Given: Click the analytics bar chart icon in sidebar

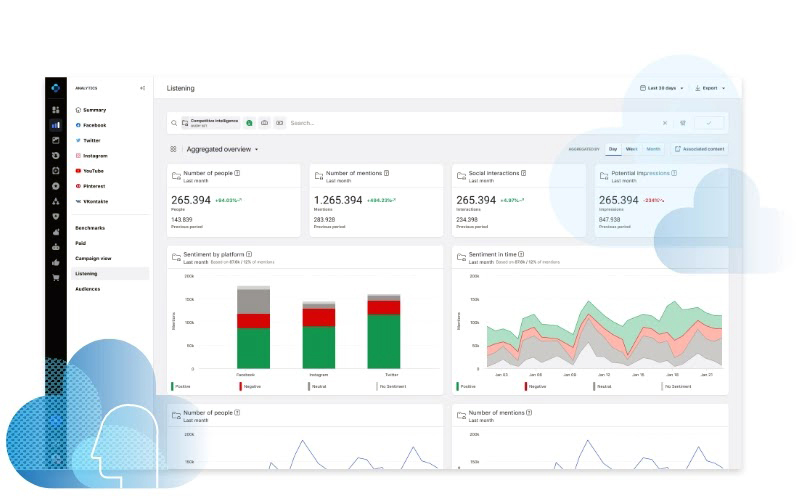Looking at the screenshot, I should (56, 125).
